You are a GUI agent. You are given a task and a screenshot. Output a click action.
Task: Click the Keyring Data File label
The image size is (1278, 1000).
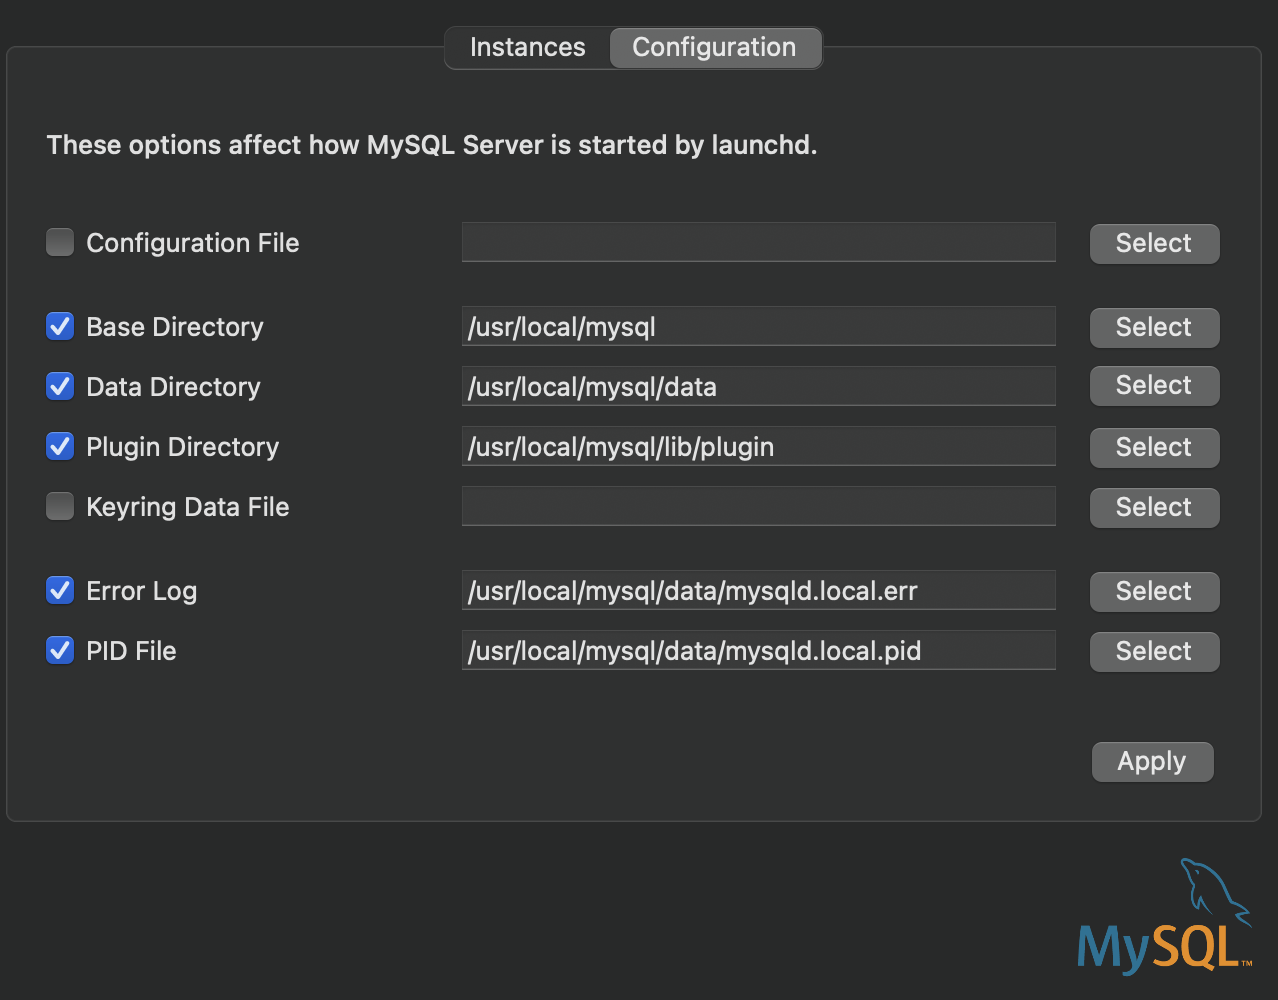(x=188, y=507)
